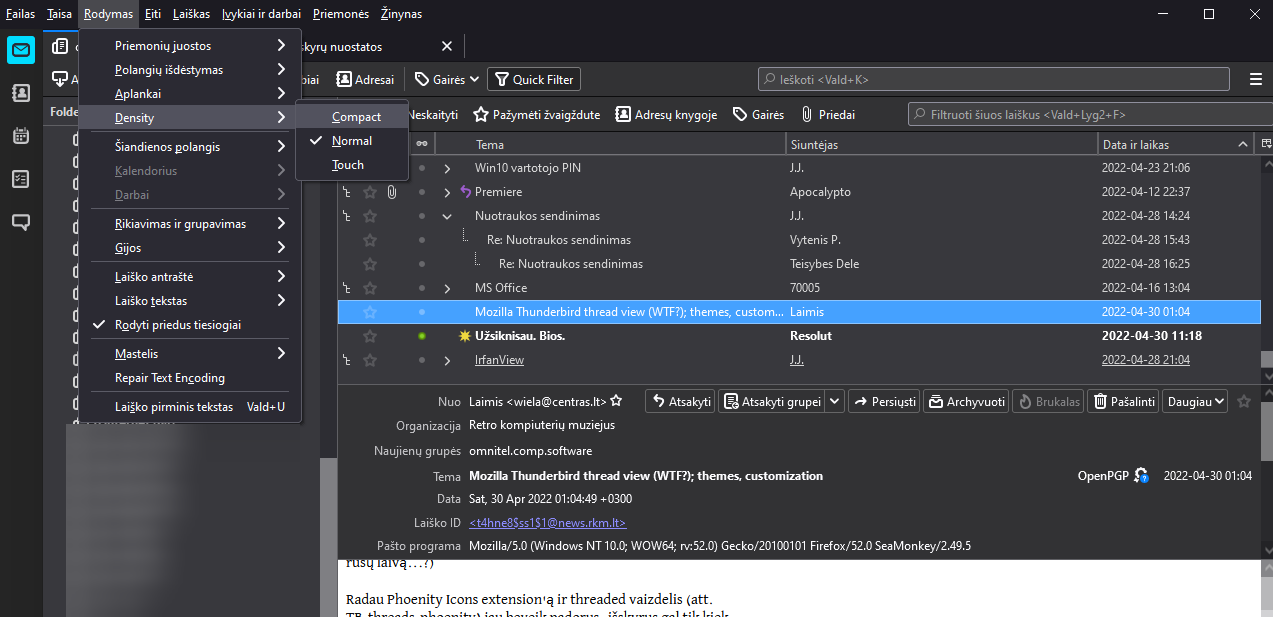Expand the Win10 vartotojo PIN thread
Image resolution: width=1273 pixels, height=617 pixels.
pos(447,168)
